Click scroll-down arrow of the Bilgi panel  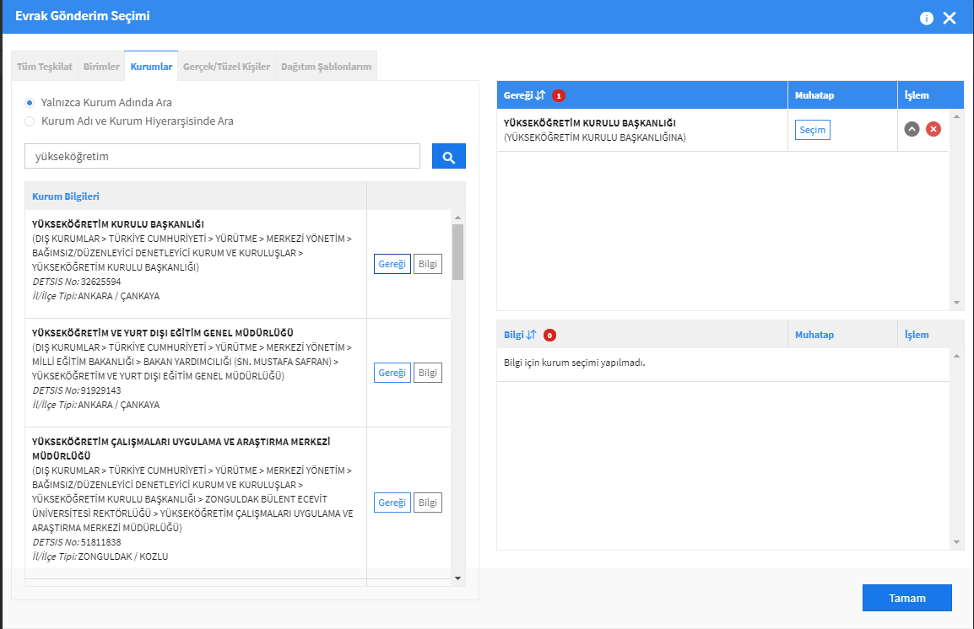957,542
